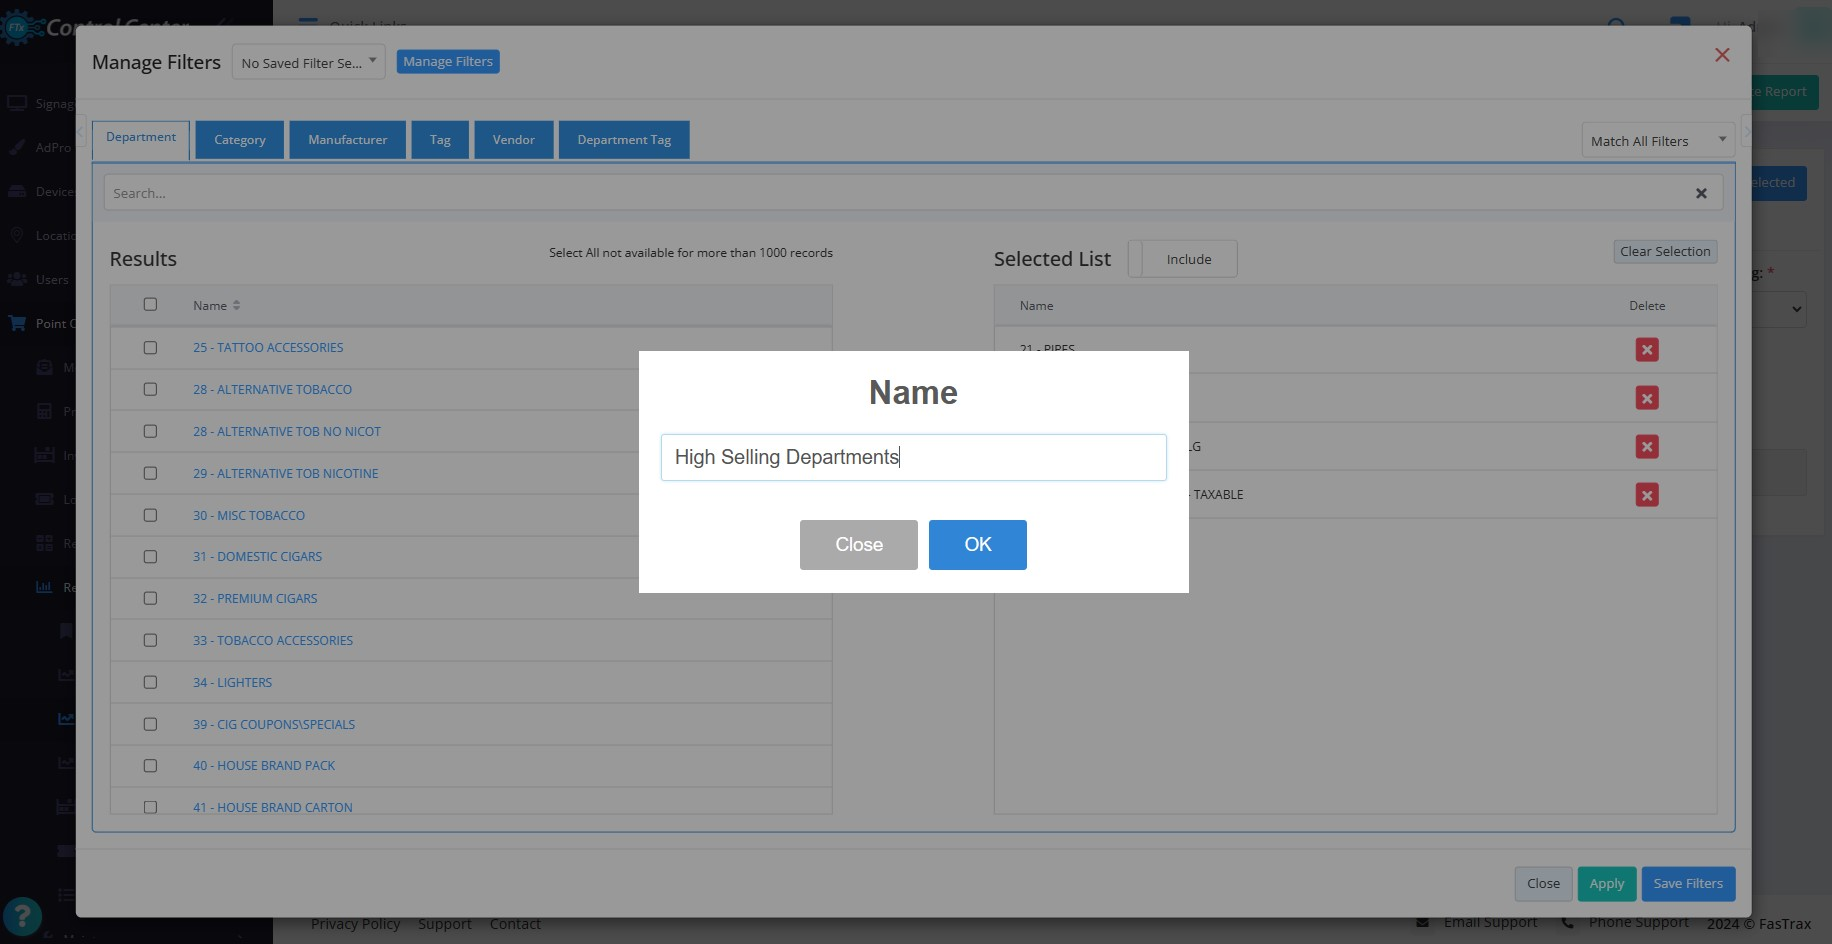Click the Name column sort arrows
This screenshot has width=1832, height=944.
tap(236, 305)
